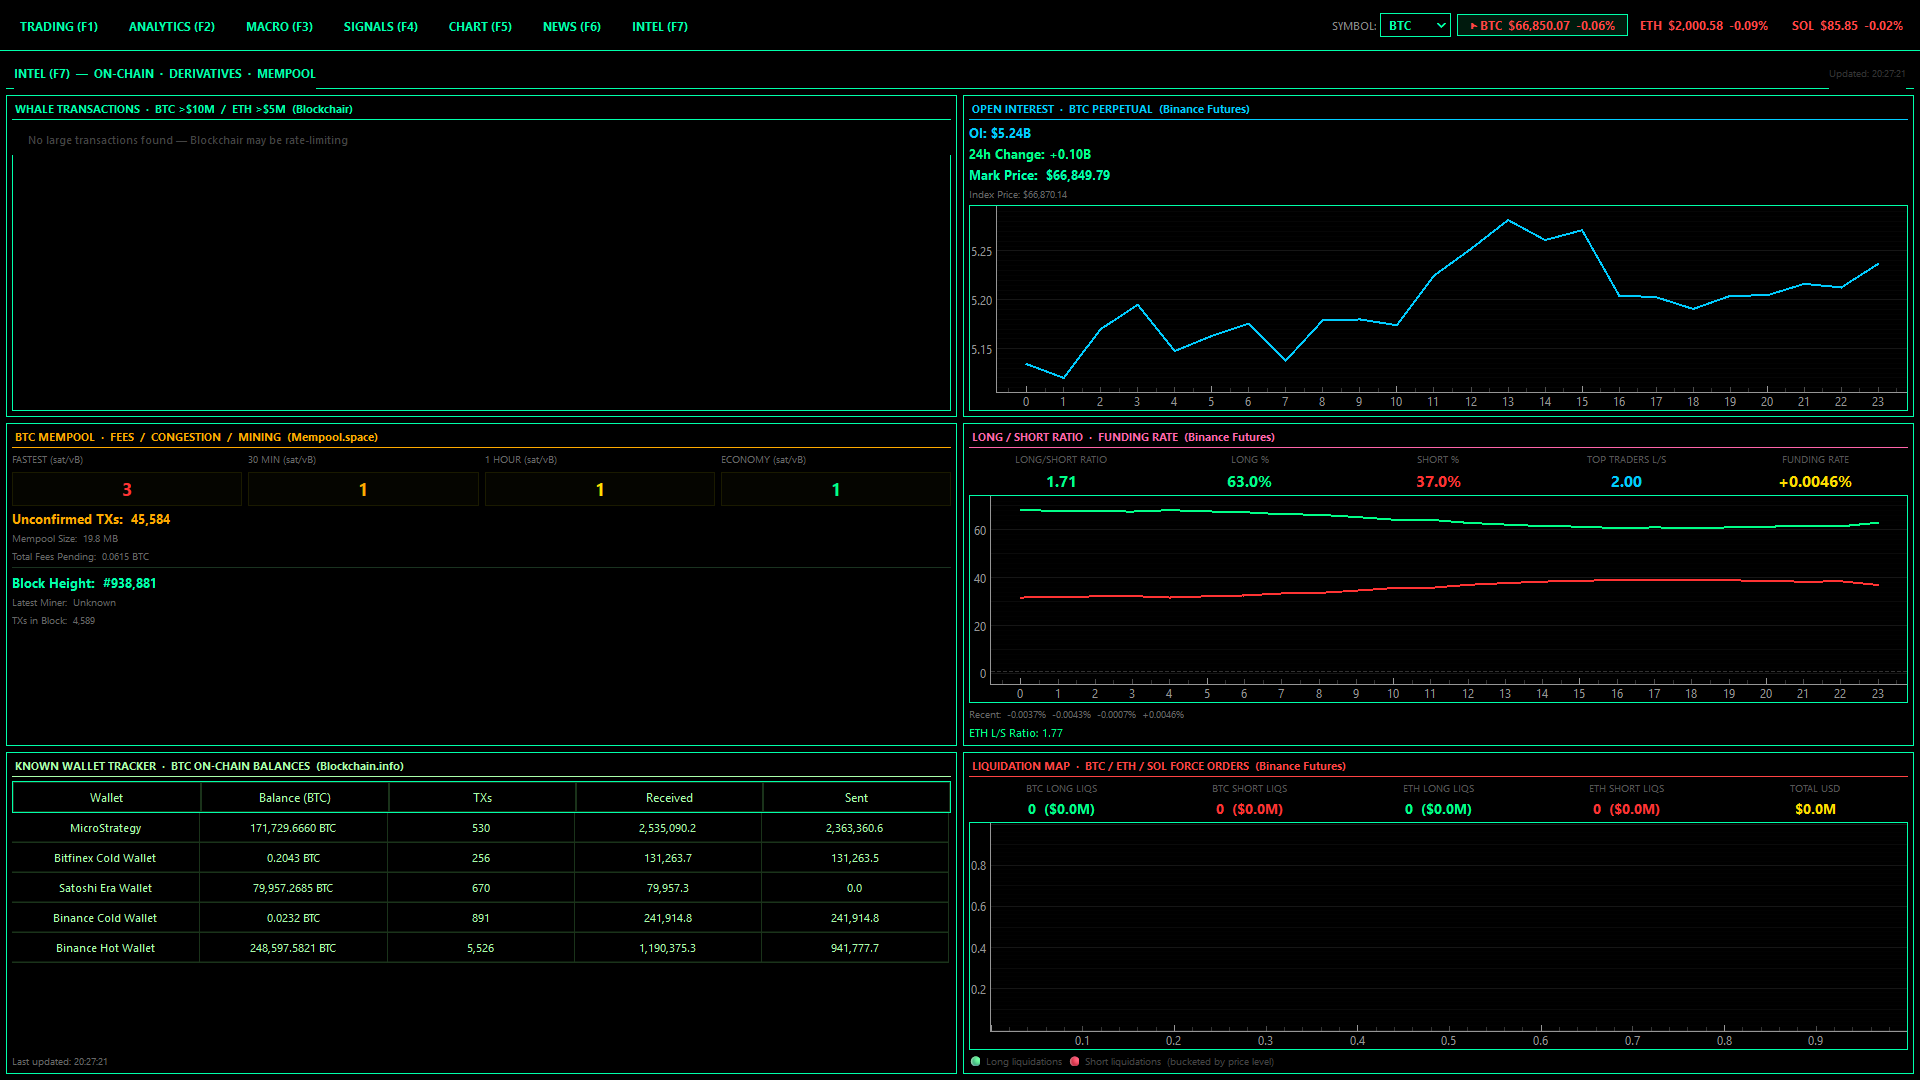Click the Received column header
This screenshot has width=1920, height=1080.
[x=669, y=798]
